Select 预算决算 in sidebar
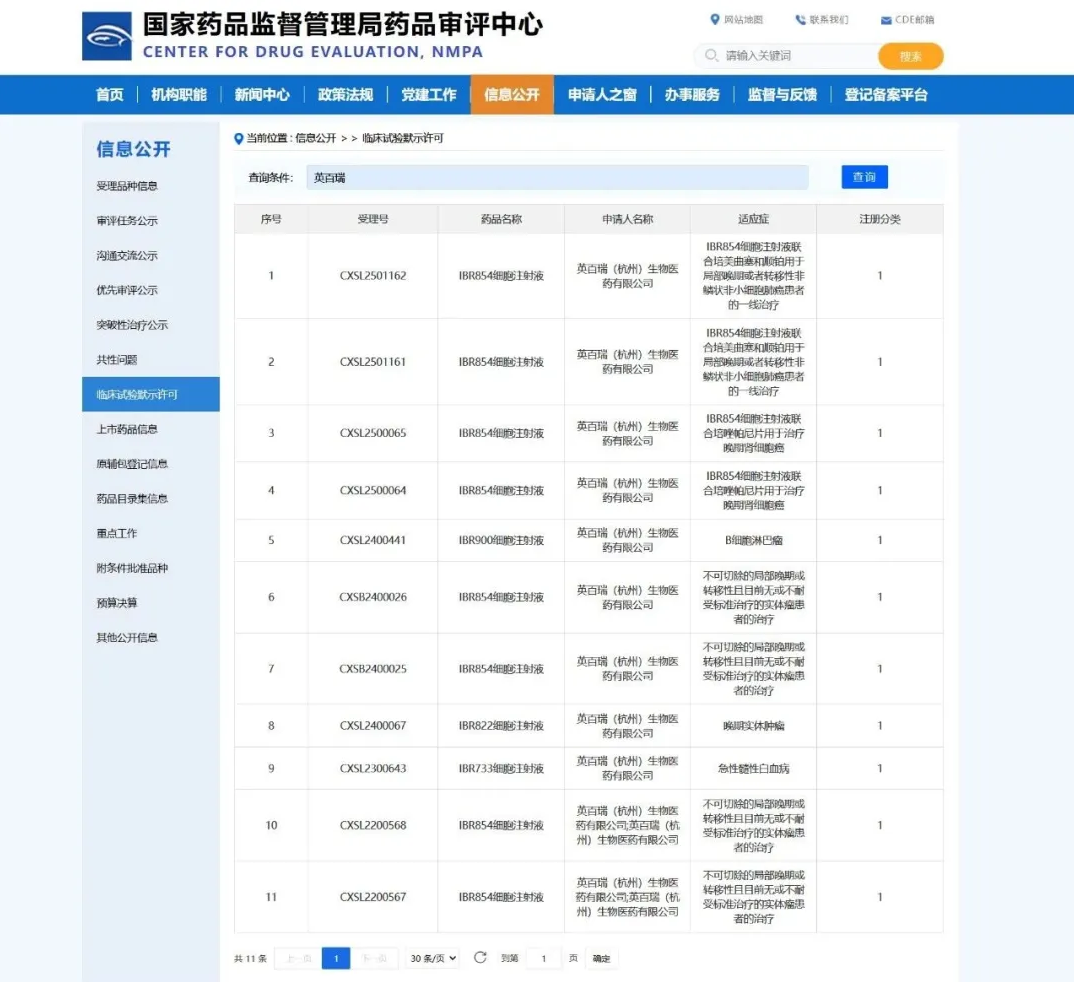The width and height of the screenshot is (1074, 982). [116, 603]
